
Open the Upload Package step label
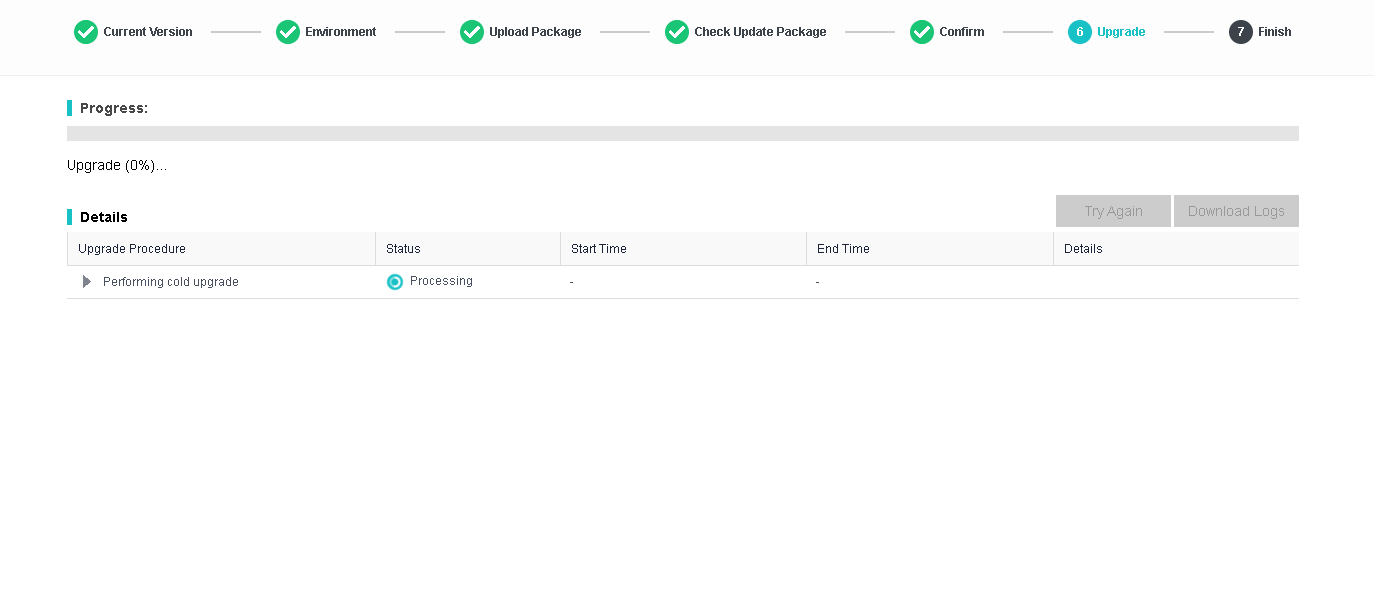pyautogui.click(x=535, y=32)
